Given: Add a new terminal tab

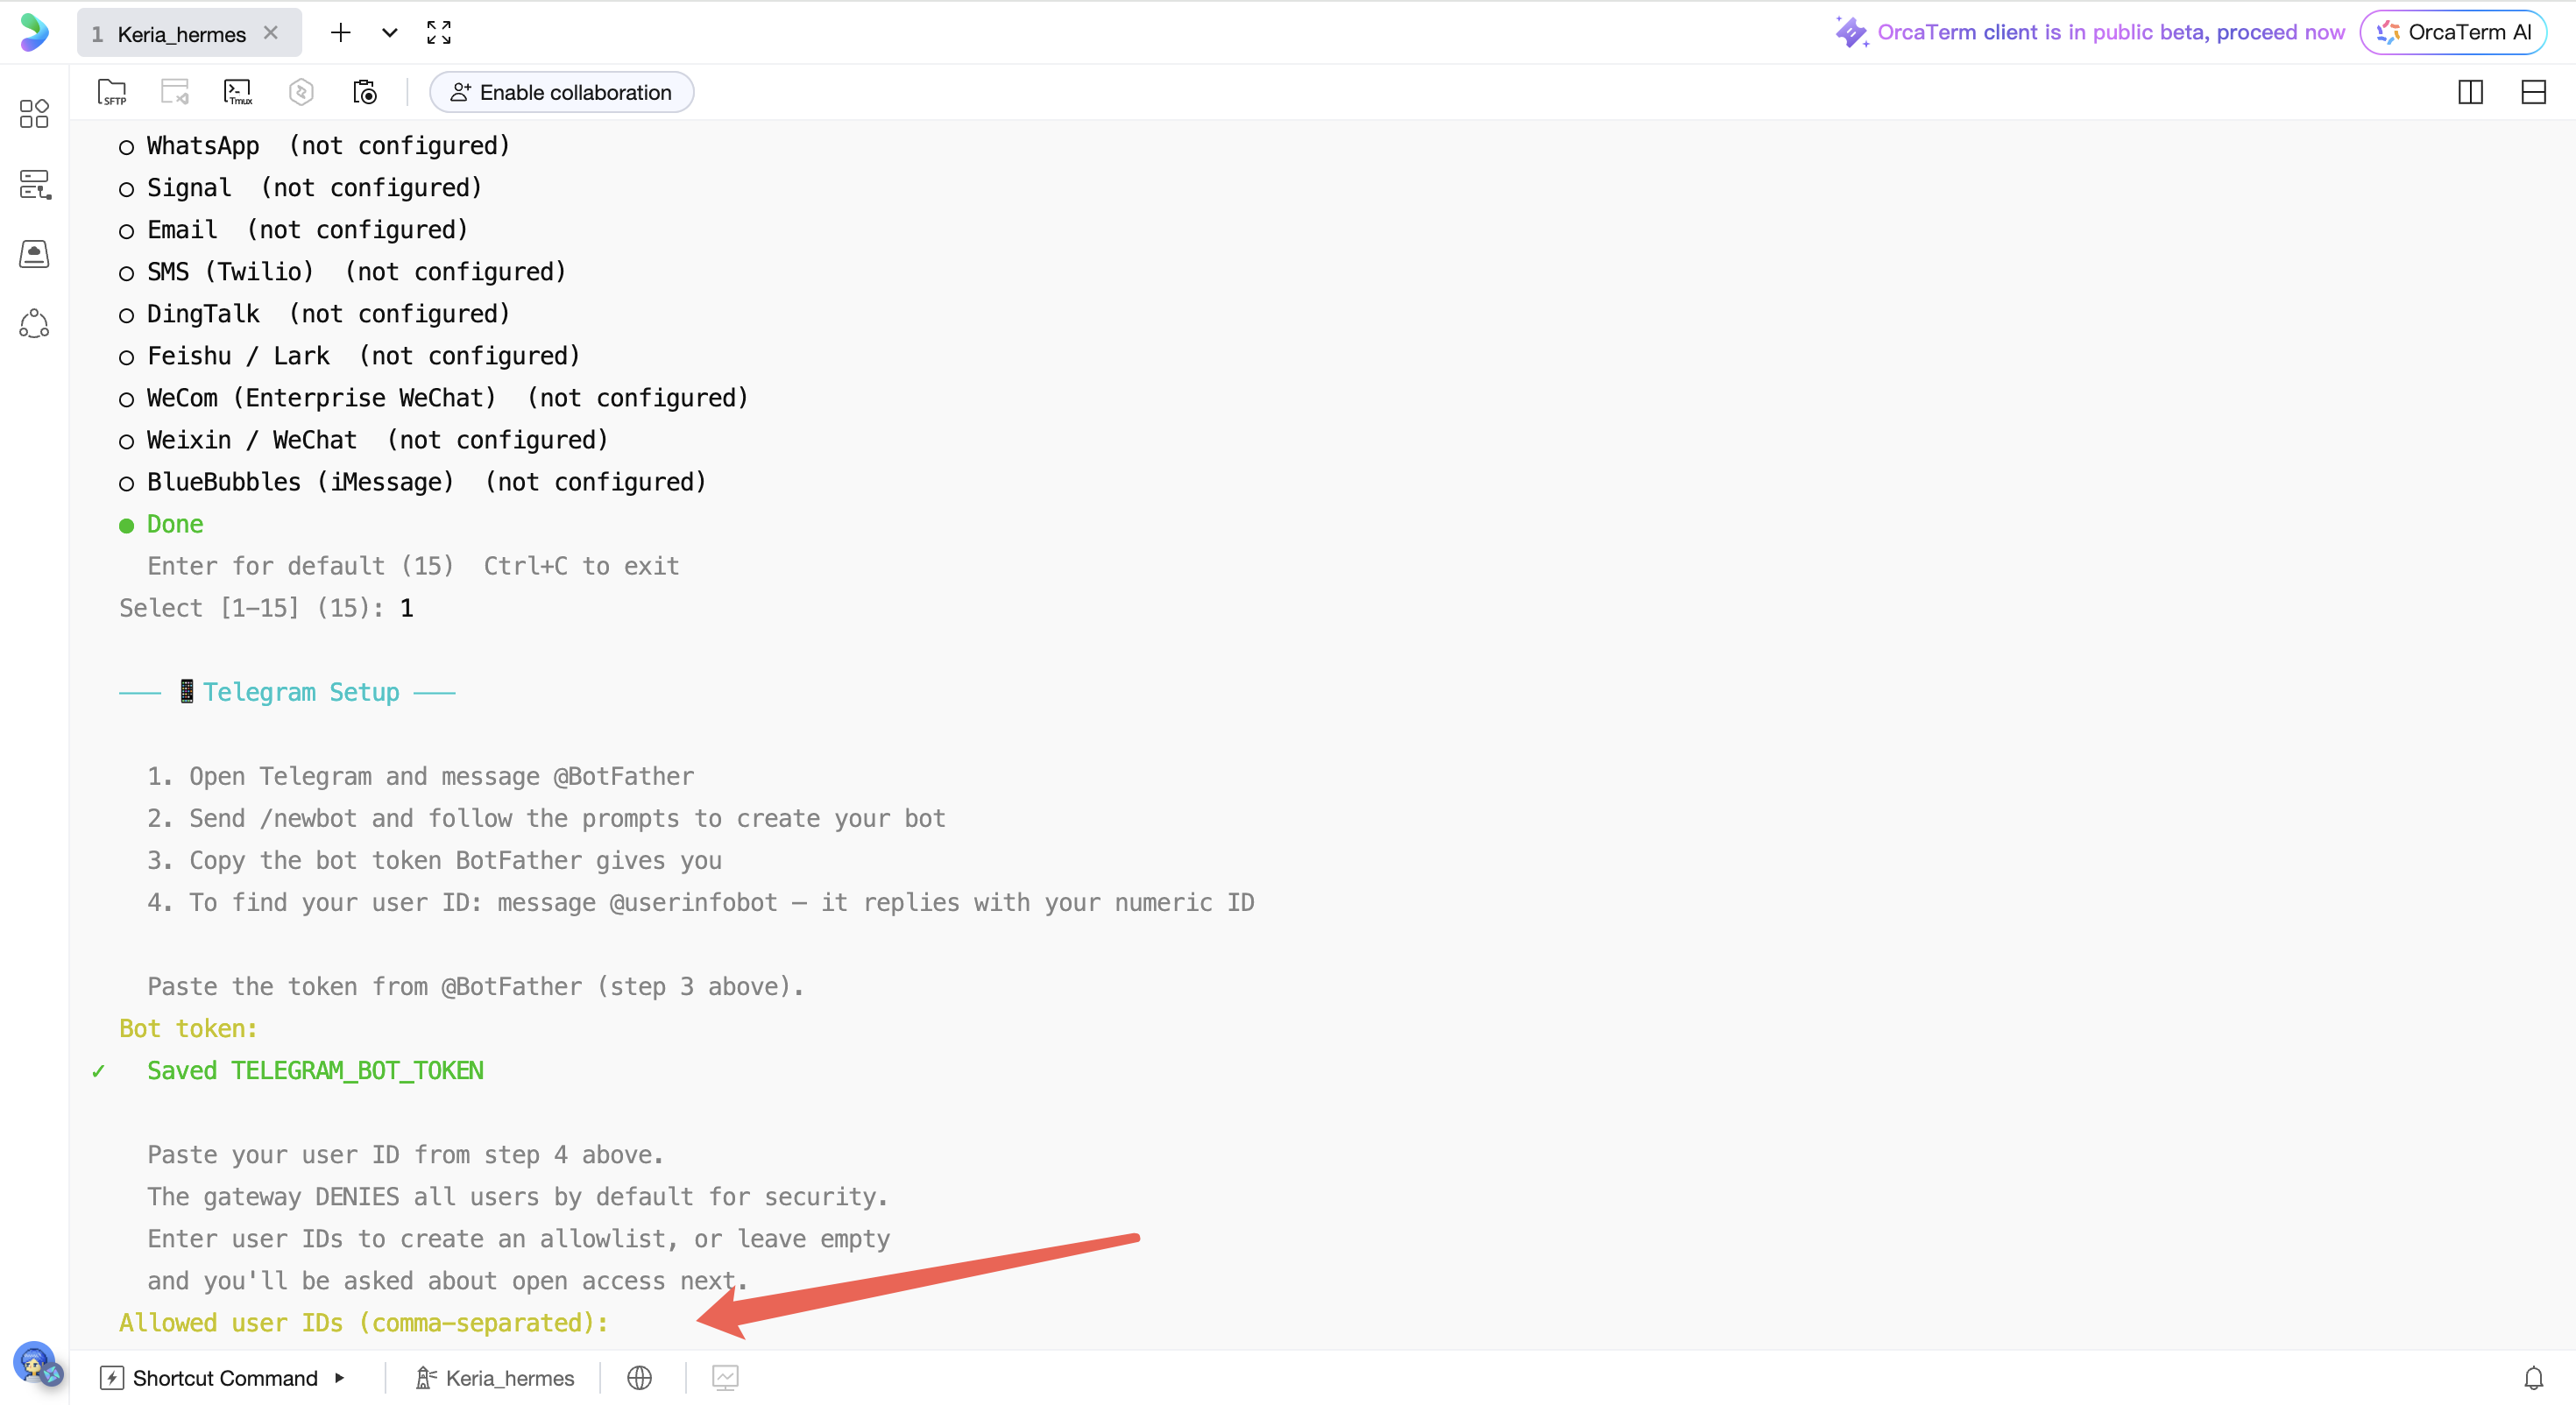Looking at the screenshot, I should tap(340, 33).
